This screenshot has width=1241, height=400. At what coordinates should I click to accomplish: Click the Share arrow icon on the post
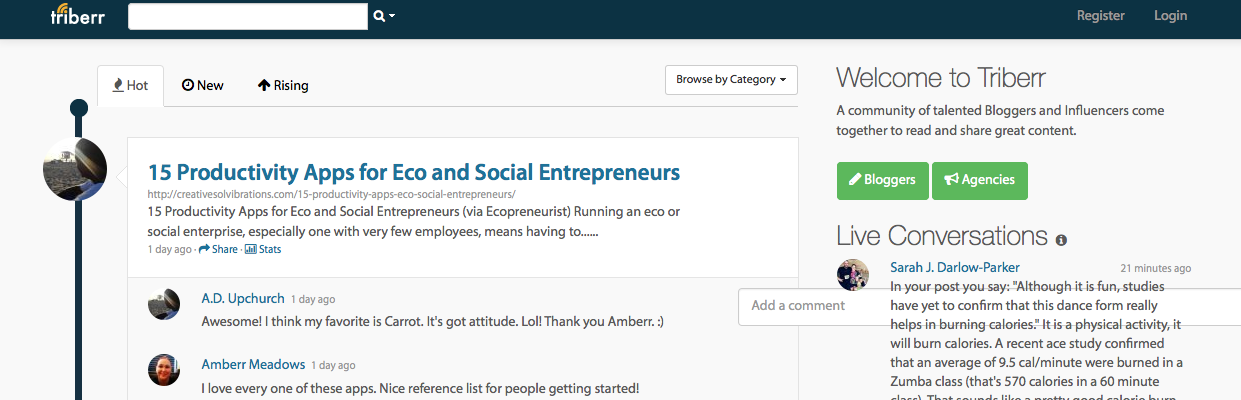204,249
